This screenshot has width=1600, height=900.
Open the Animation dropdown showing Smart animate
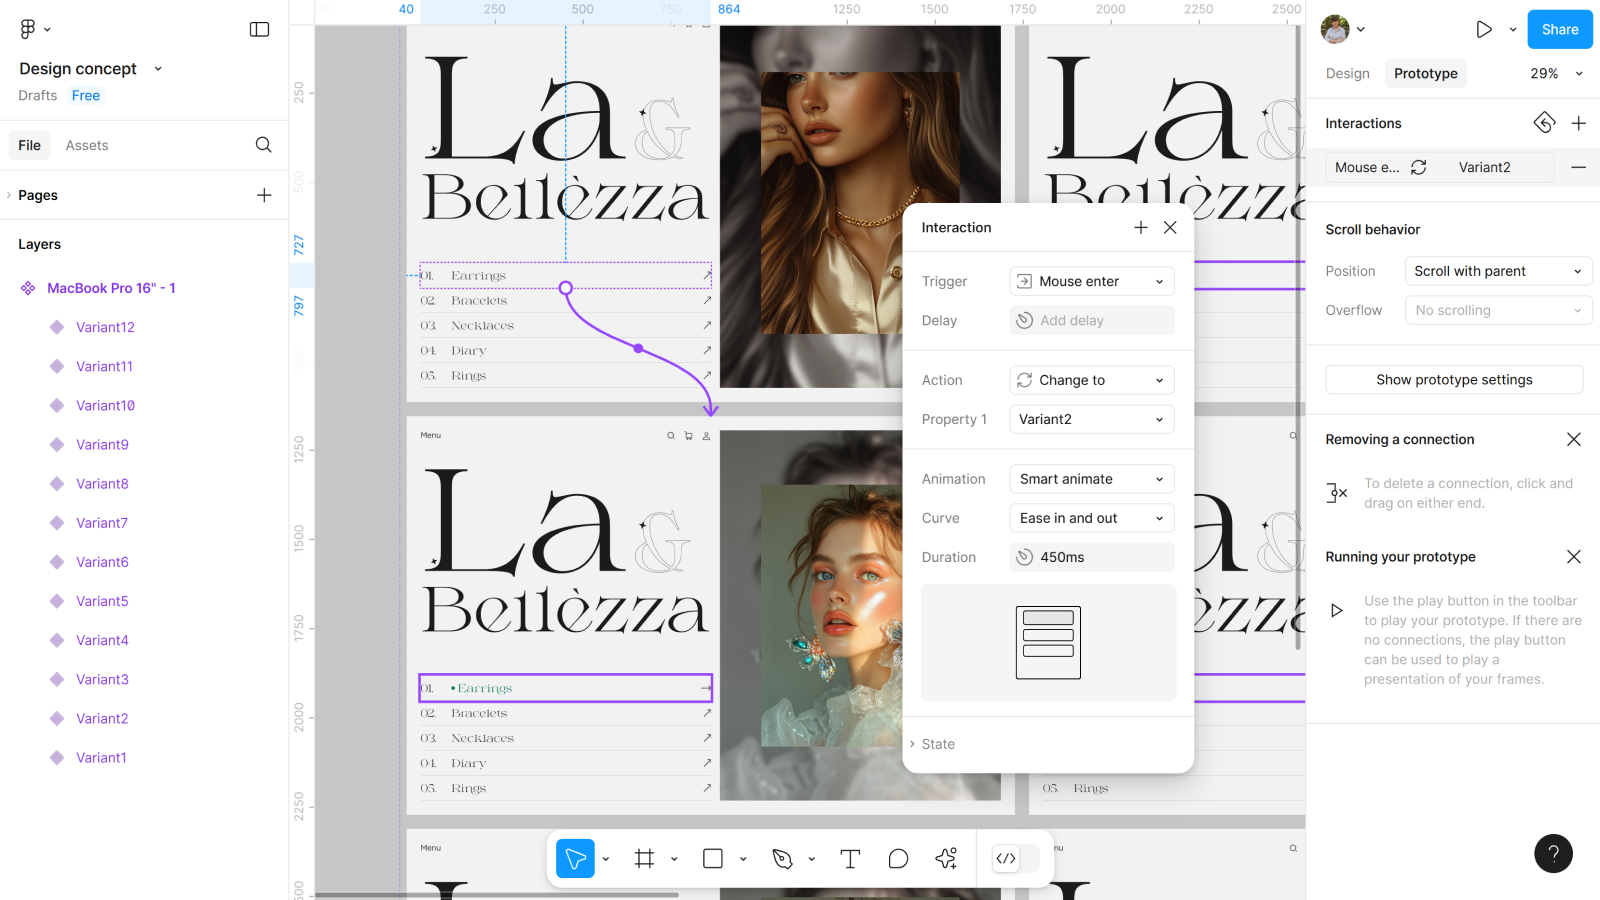1091,479
